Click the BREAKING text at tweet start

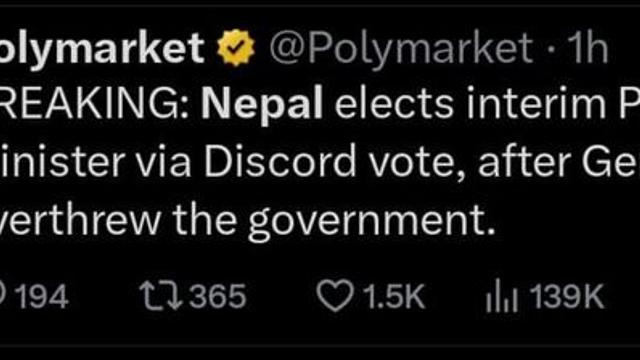point(95,103)
